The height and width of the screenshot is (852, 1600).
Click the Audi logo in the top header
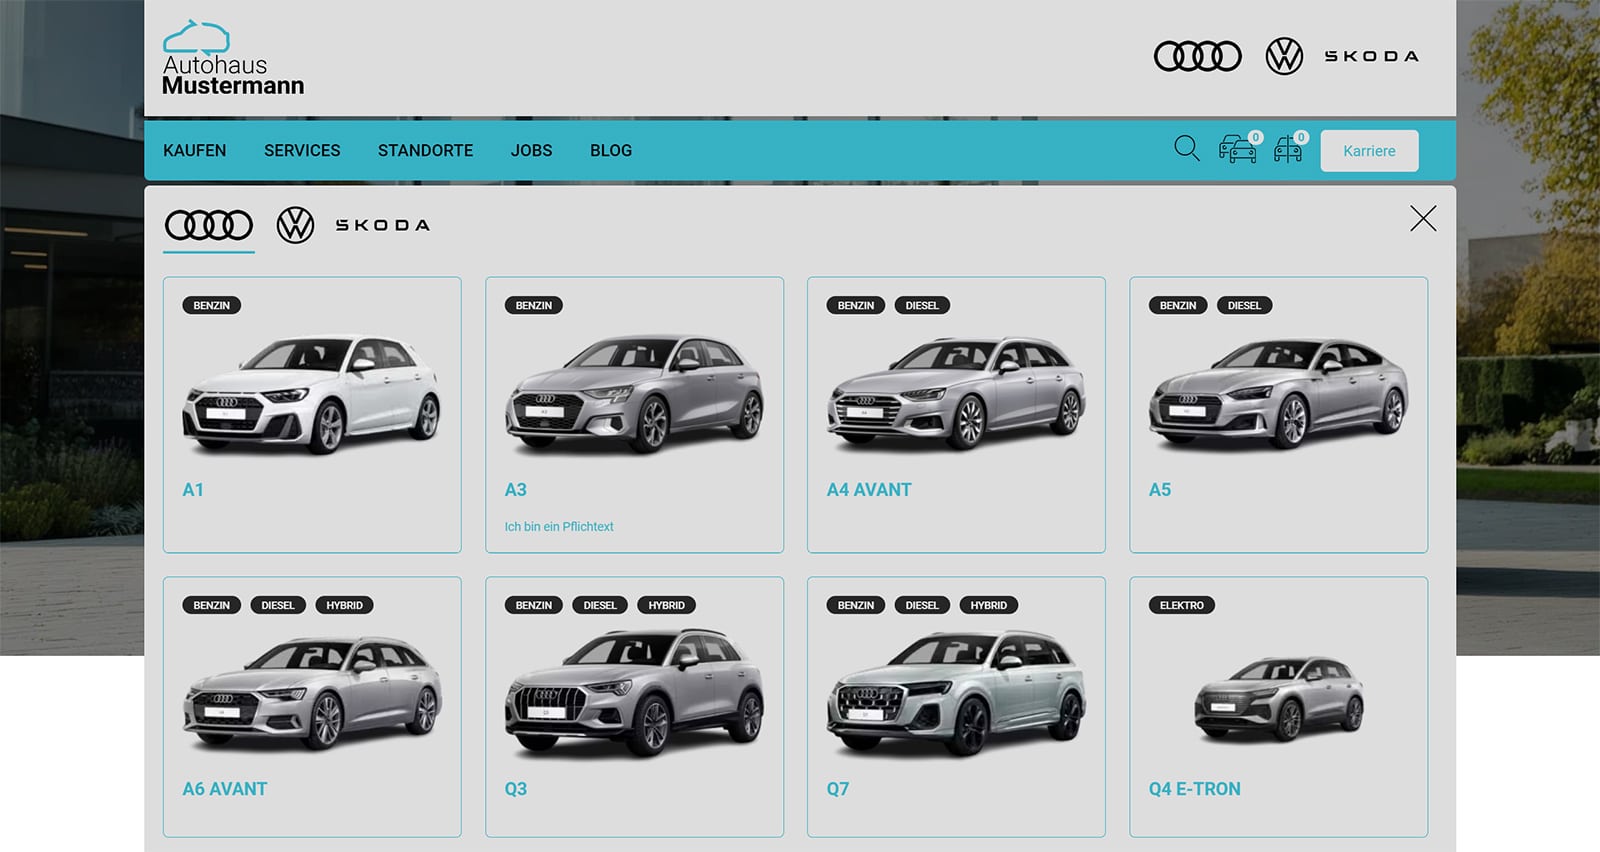(1197, 56)
